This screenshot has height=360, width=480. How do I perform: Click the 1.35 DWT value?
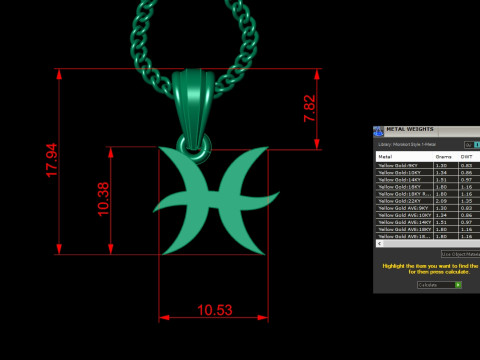click(x=467, y=201)
